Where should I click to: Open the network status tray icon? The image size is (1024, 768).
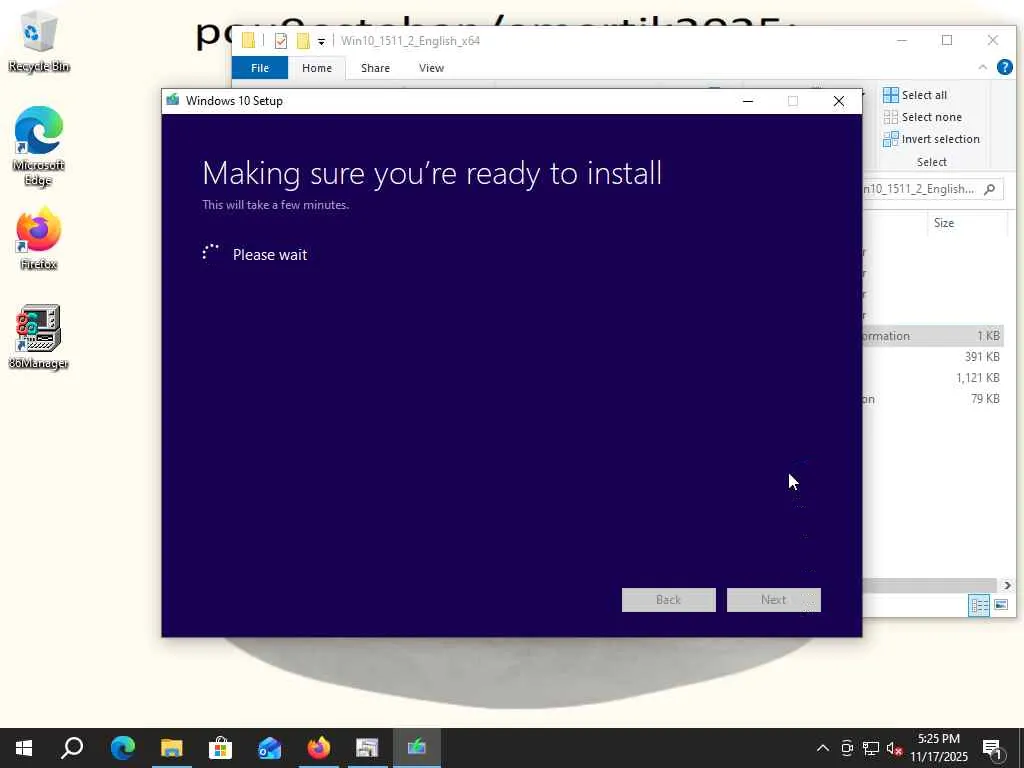pos(871,748)
